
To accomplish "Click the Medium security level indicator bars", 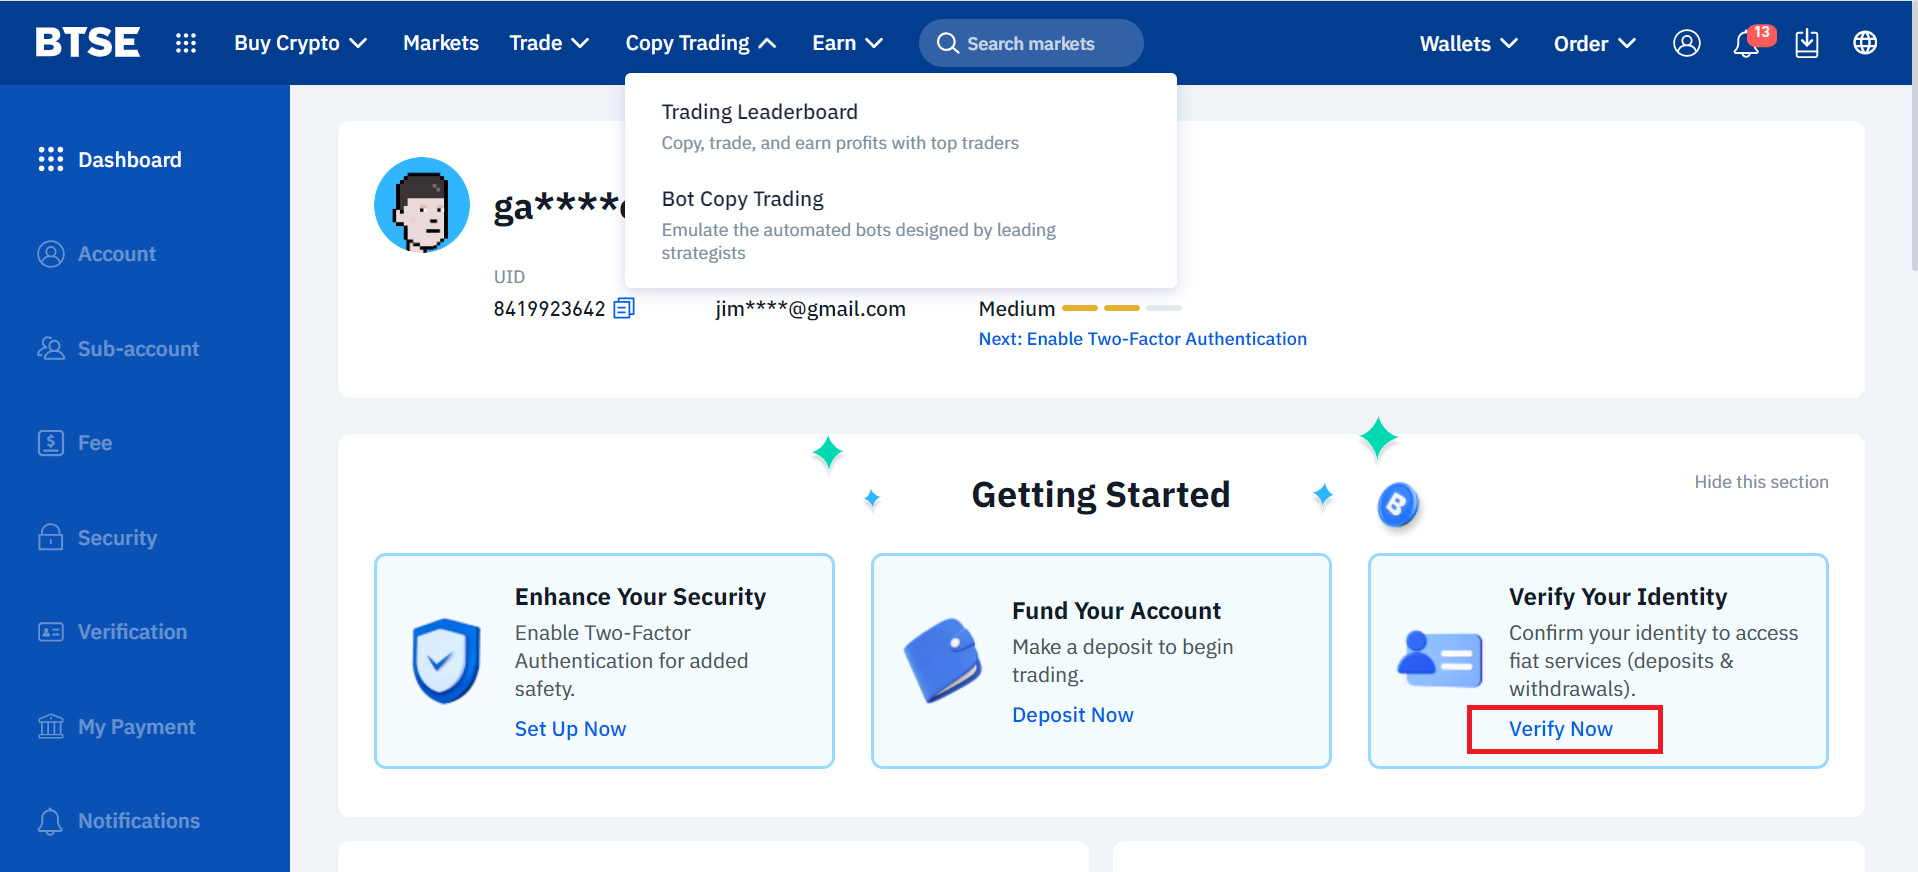I will click(x=1121, y=308).
